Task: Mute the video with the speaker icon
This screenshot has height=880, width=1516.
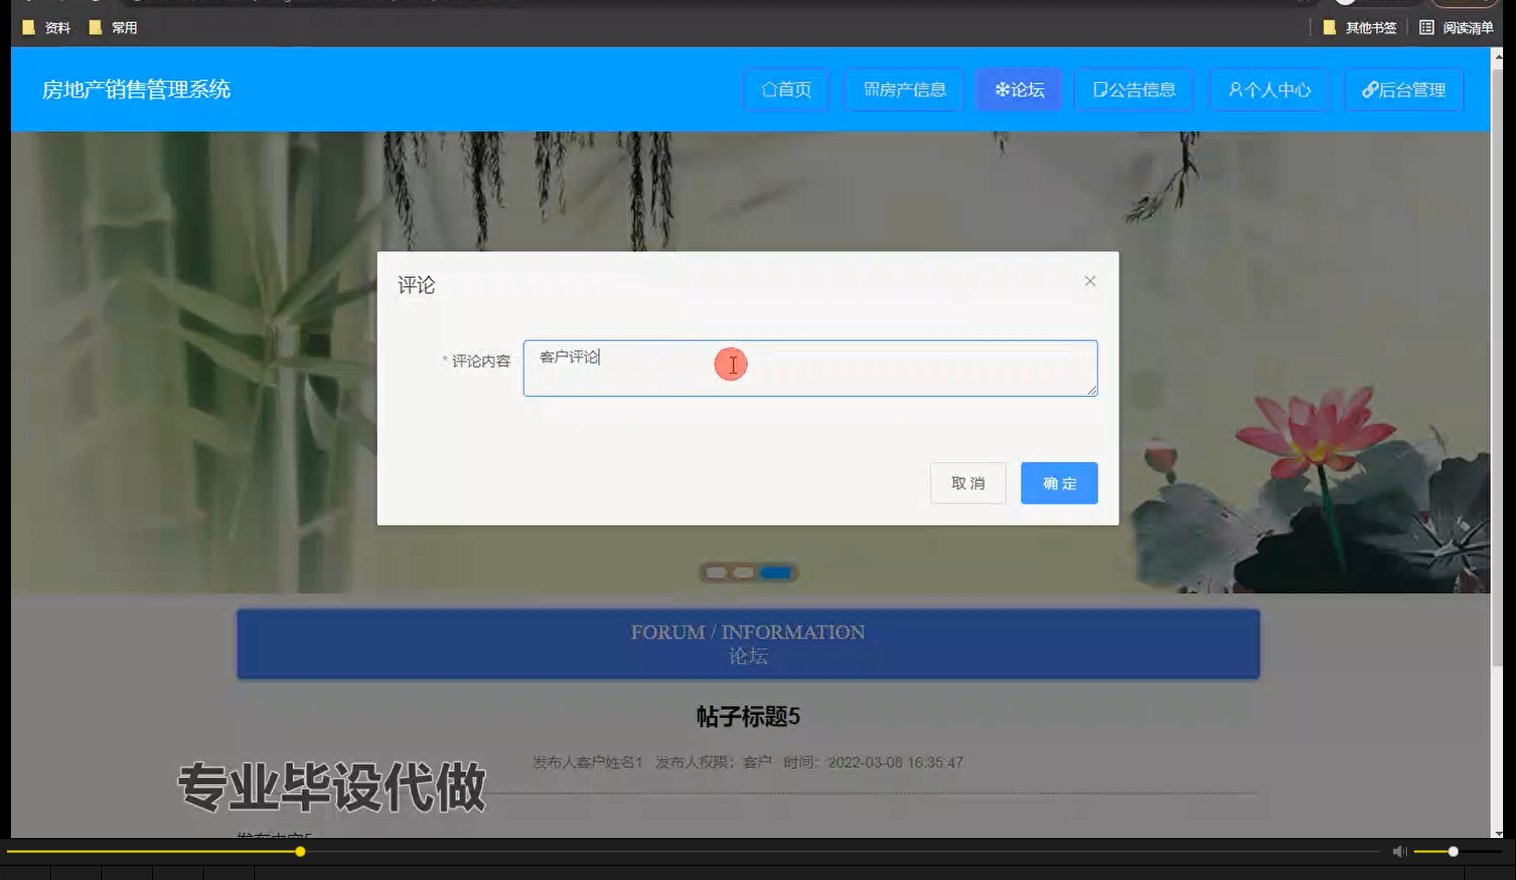Action: click(1399, 851)
